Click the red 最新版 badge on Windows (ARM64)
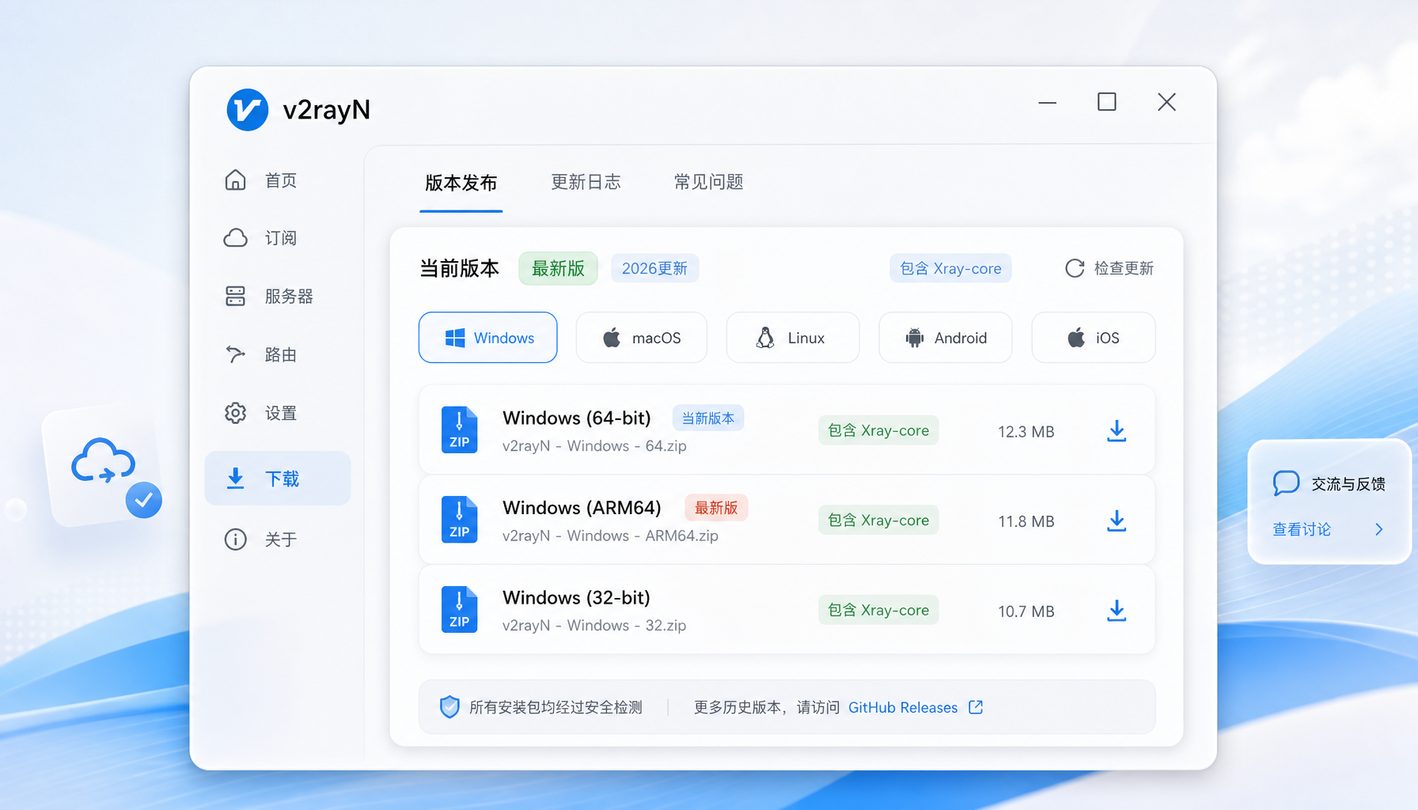 (716, 508)
